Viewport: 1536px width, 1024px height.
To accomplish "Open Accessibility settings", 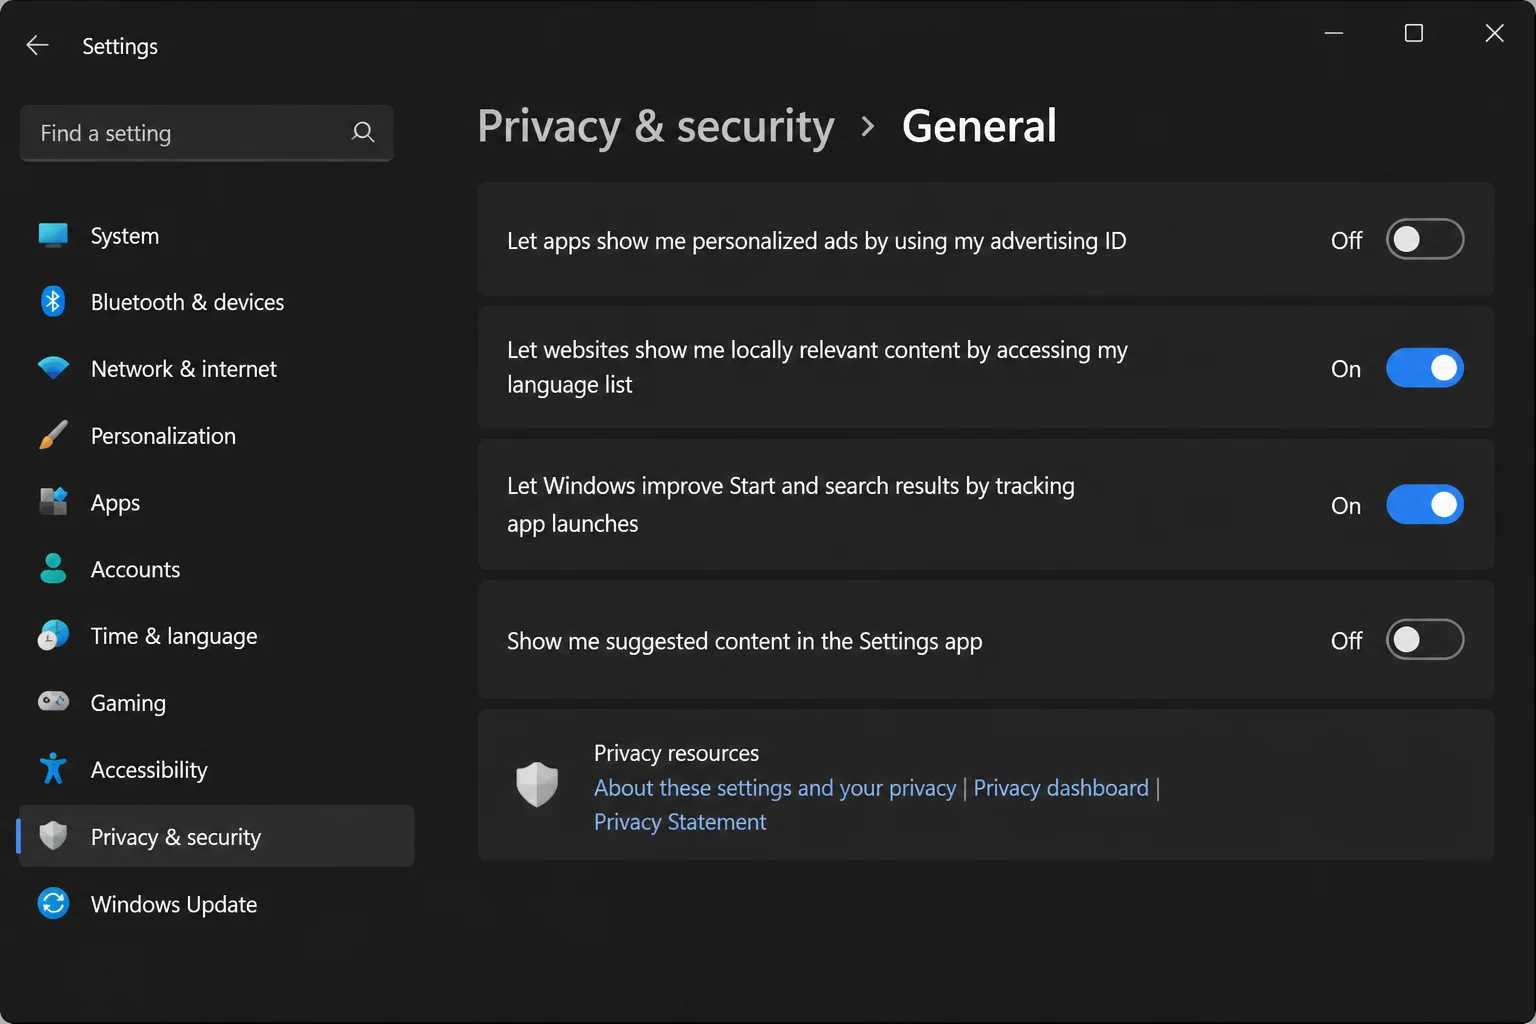I will point(216,770).
